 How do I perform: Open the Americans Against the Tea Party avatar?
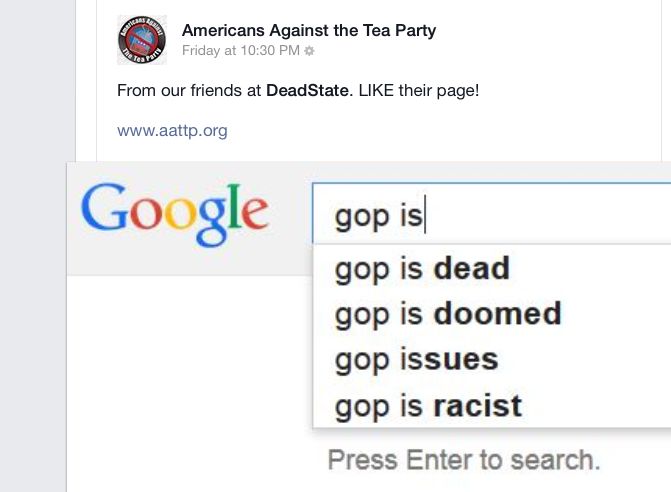coord(142,40)
